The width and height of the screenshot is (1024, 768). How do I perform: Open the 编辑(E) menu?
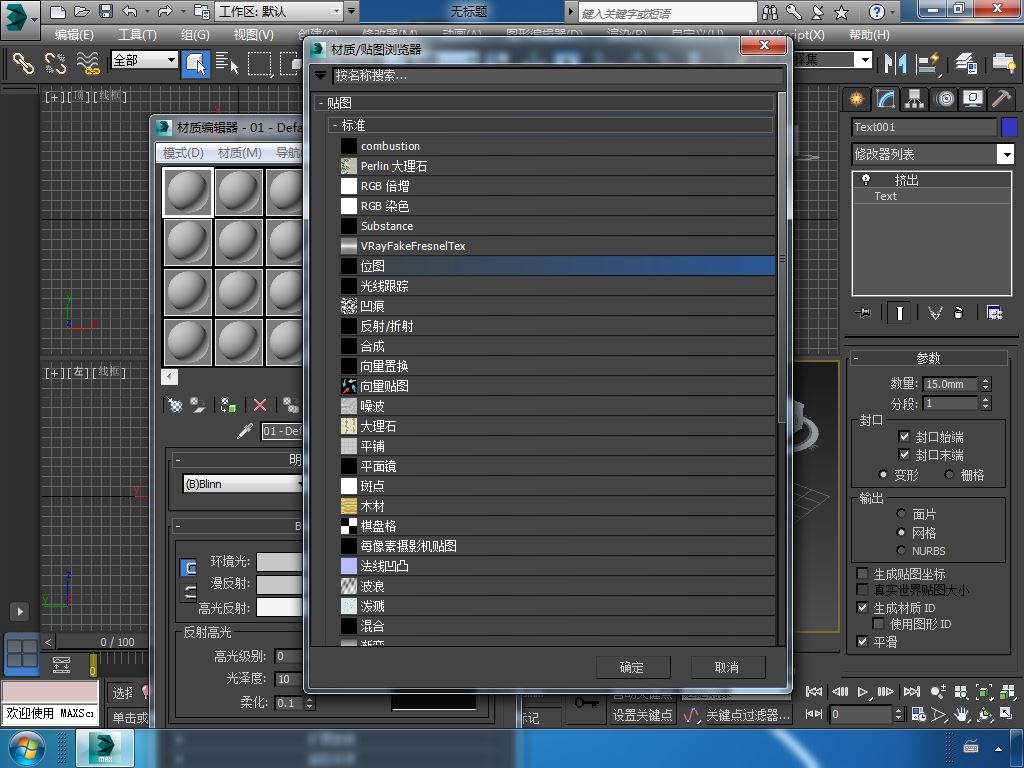pyautogui.click(x=74, y=35)
